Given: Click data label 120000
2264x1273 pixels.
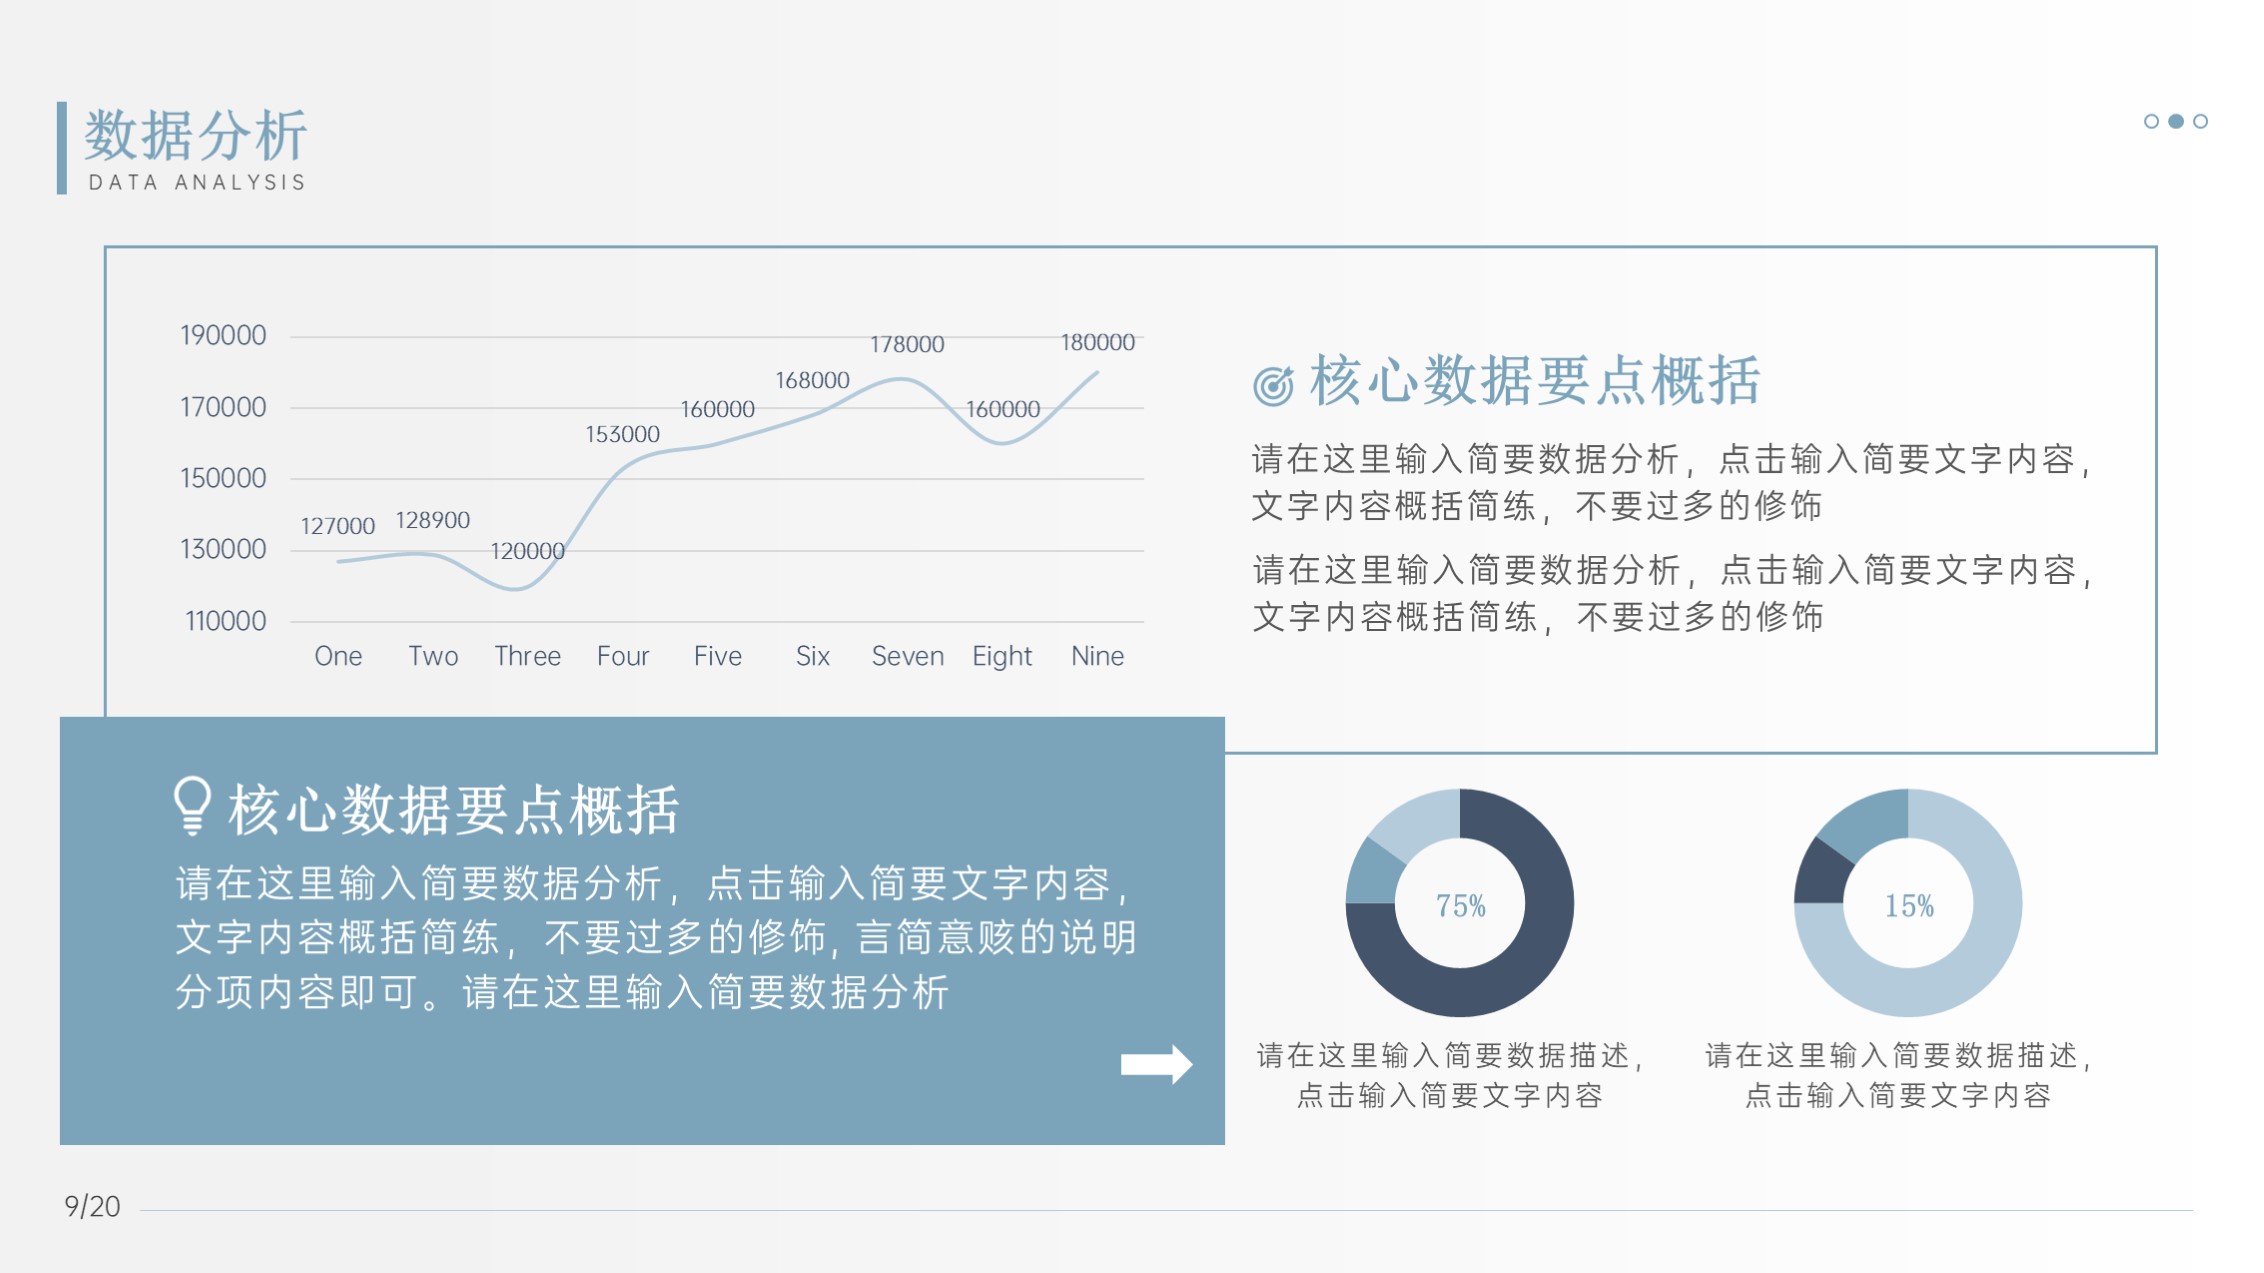Looking at the screenshot, I should click(527, 551).
